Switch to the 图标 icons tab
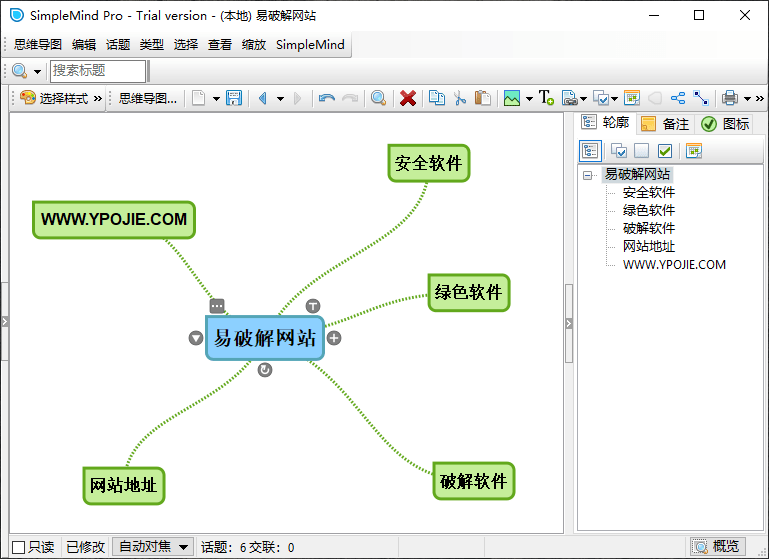The width and height of the screenshot is (769, 559). tap(725, 124)
